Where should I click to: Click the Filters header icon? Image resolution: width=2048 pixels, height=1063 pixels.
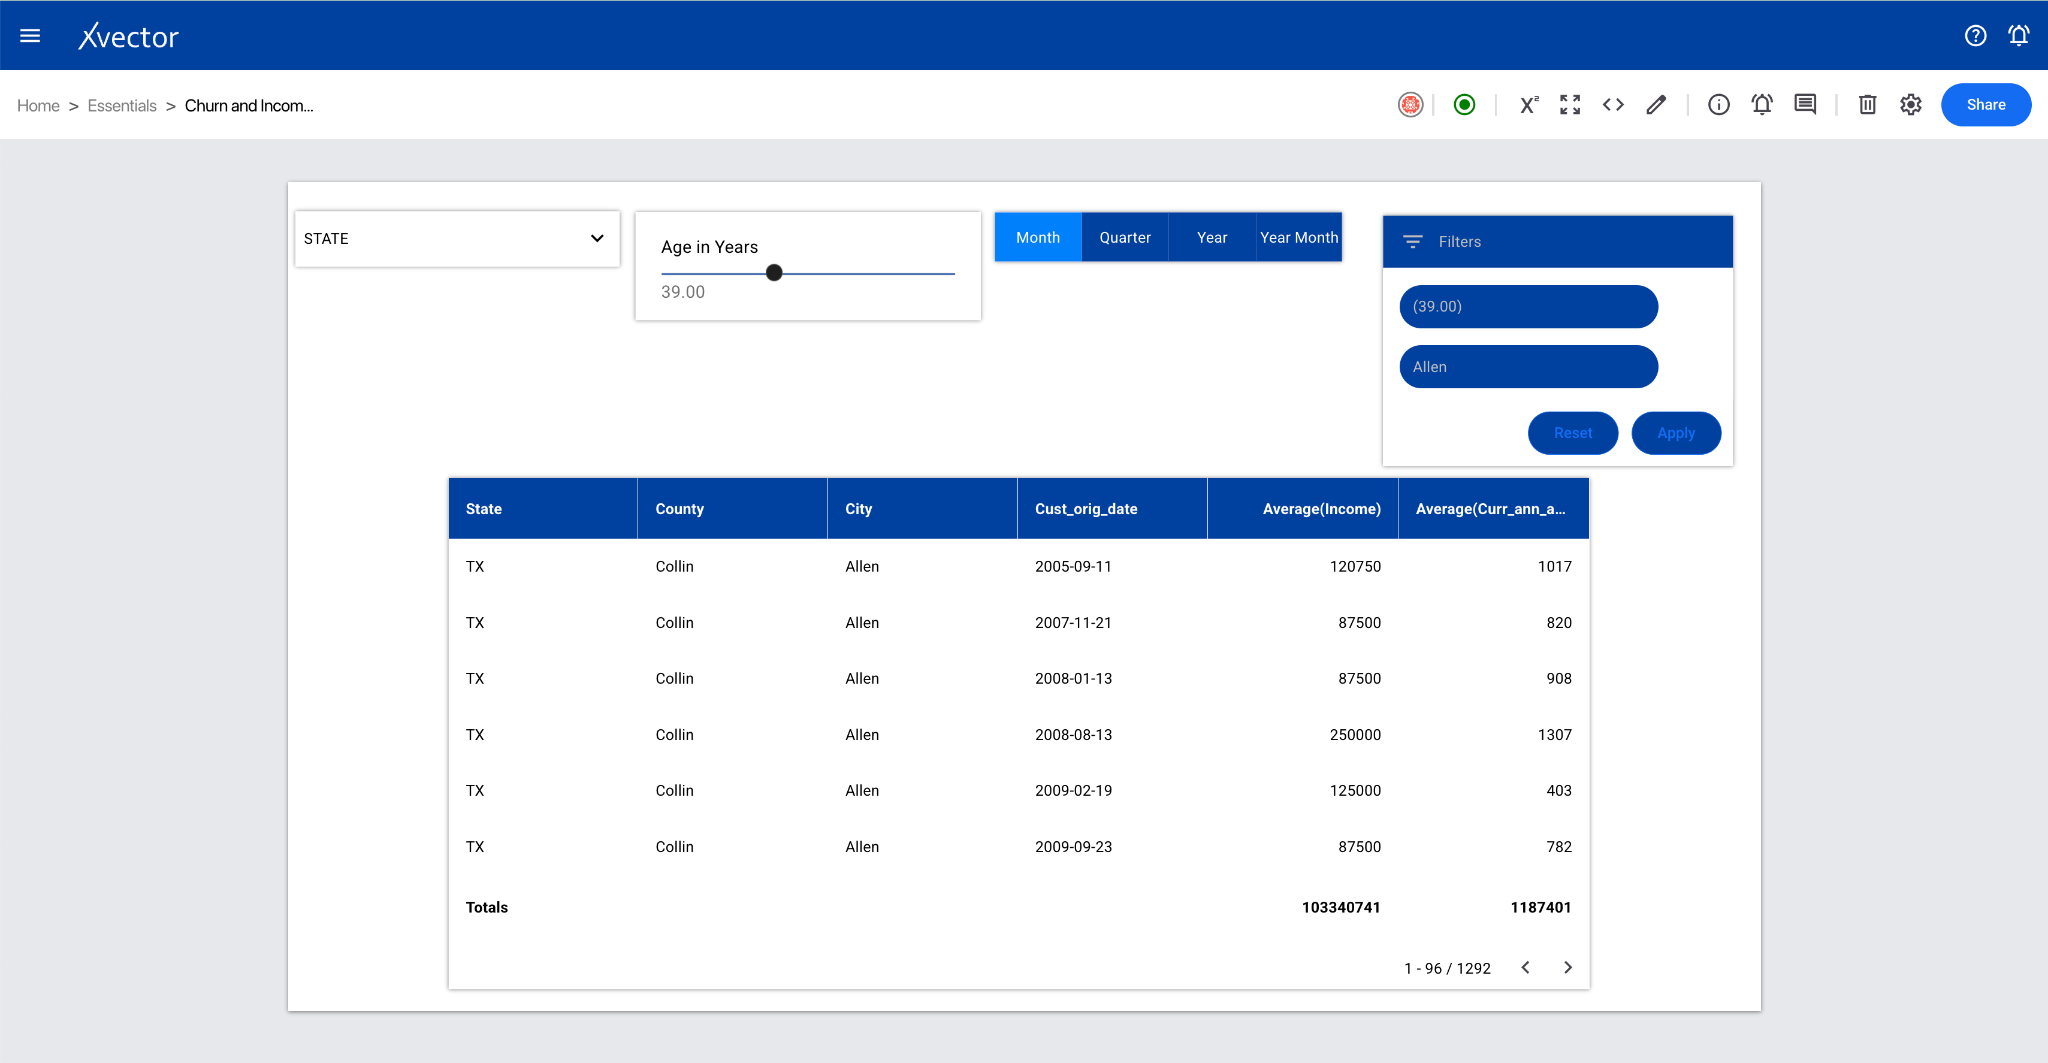pos(1413,242)
